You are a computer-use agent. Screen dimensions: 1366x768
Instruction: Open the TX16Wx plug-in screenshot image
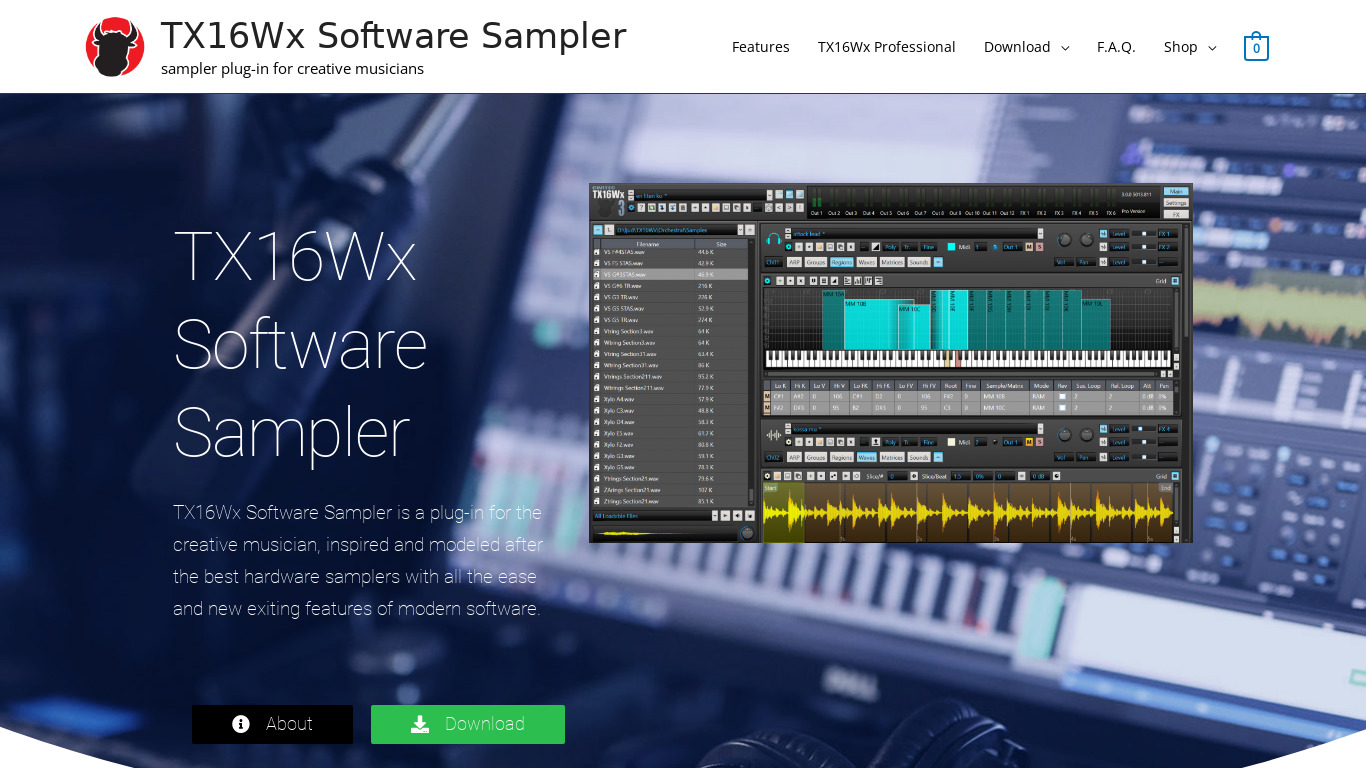pos(891,363)
